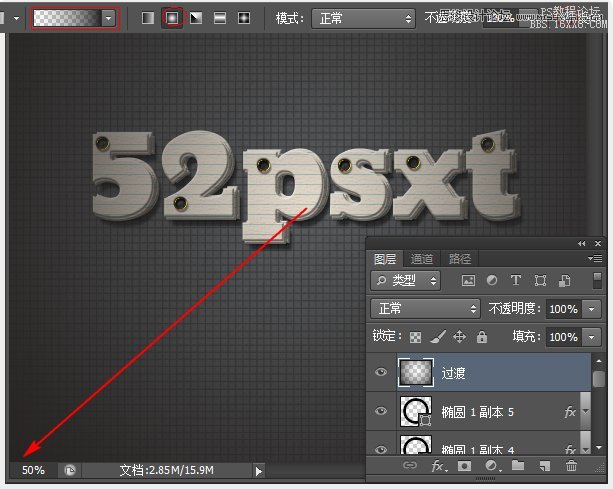Delete layer with trash icon
Image resolution: width=613 pixels, height=489 pixels.
(x=572, y=465)
